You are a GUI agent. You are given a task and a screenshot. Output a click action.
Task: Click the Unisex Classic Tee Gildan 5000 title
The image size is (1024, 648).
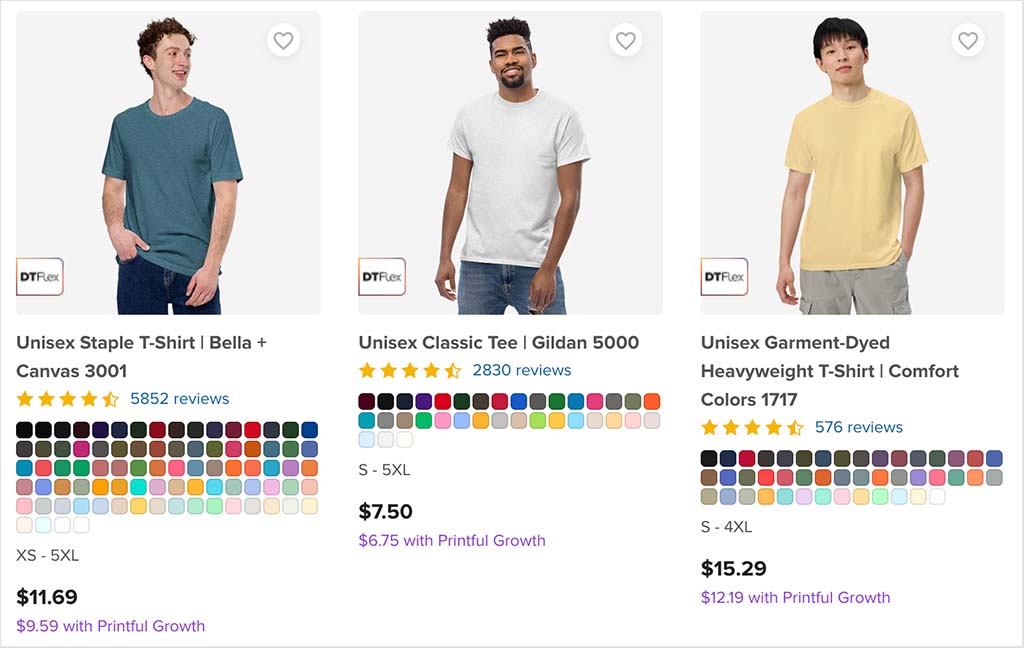[499, 342]
